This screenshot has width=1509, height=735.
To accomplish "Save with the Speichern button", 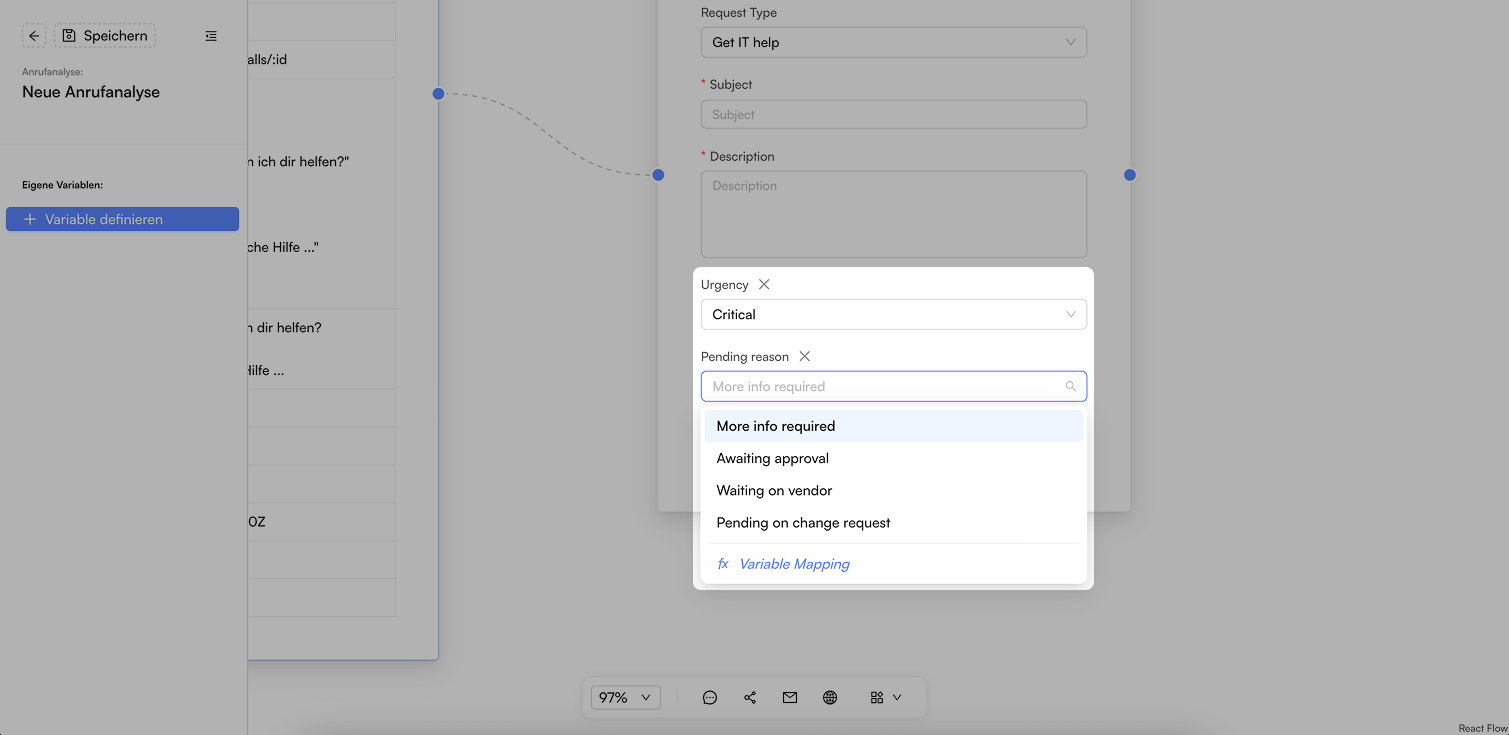I will tap(105, 36).
